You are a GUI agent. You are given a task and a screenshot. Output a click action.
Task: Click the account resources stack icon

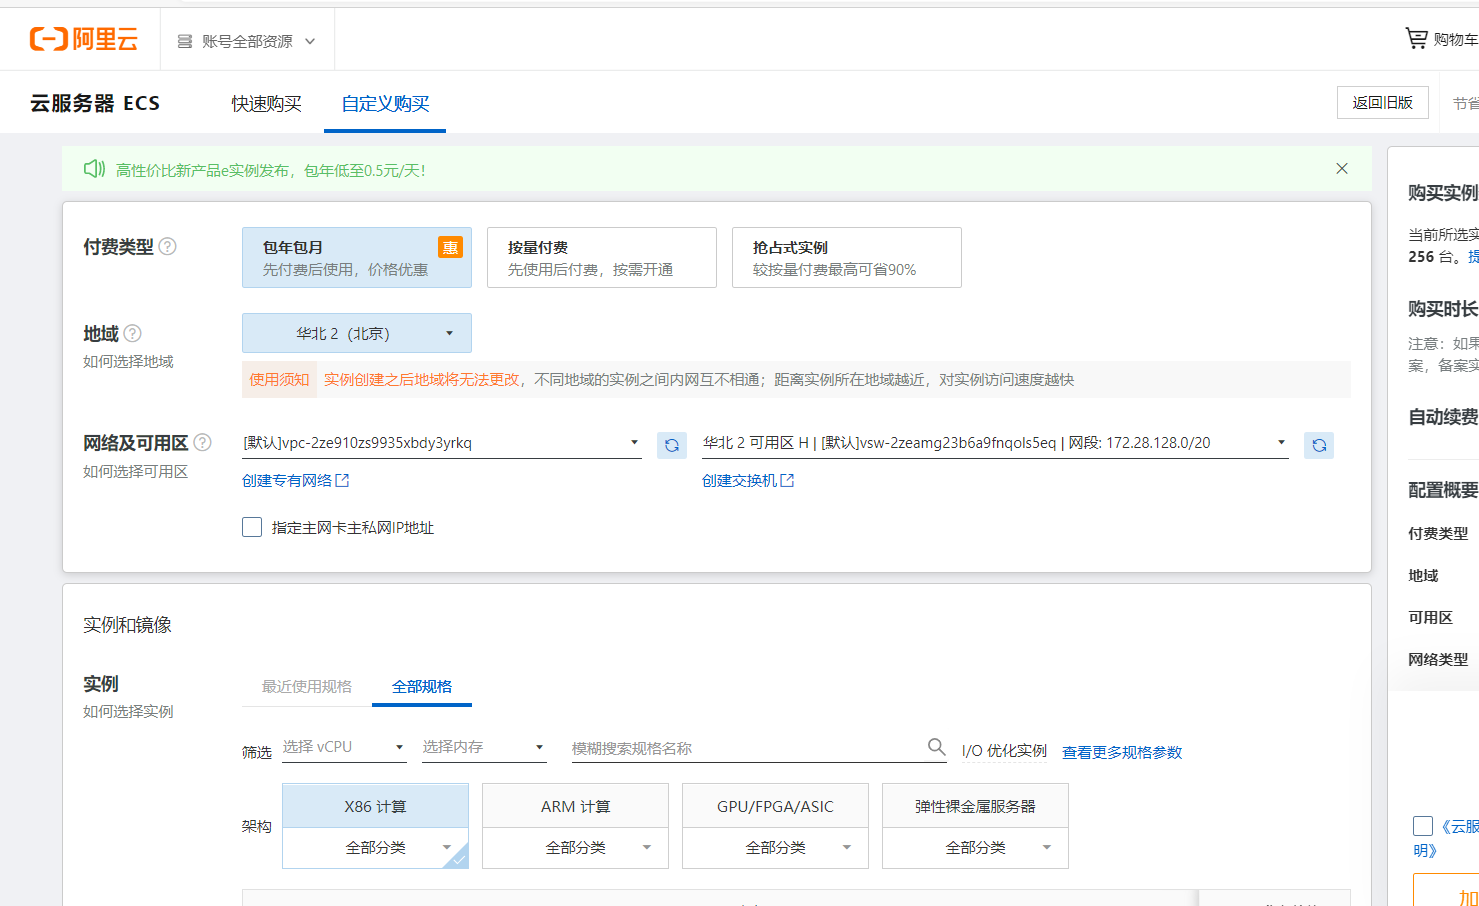point(185,41)
